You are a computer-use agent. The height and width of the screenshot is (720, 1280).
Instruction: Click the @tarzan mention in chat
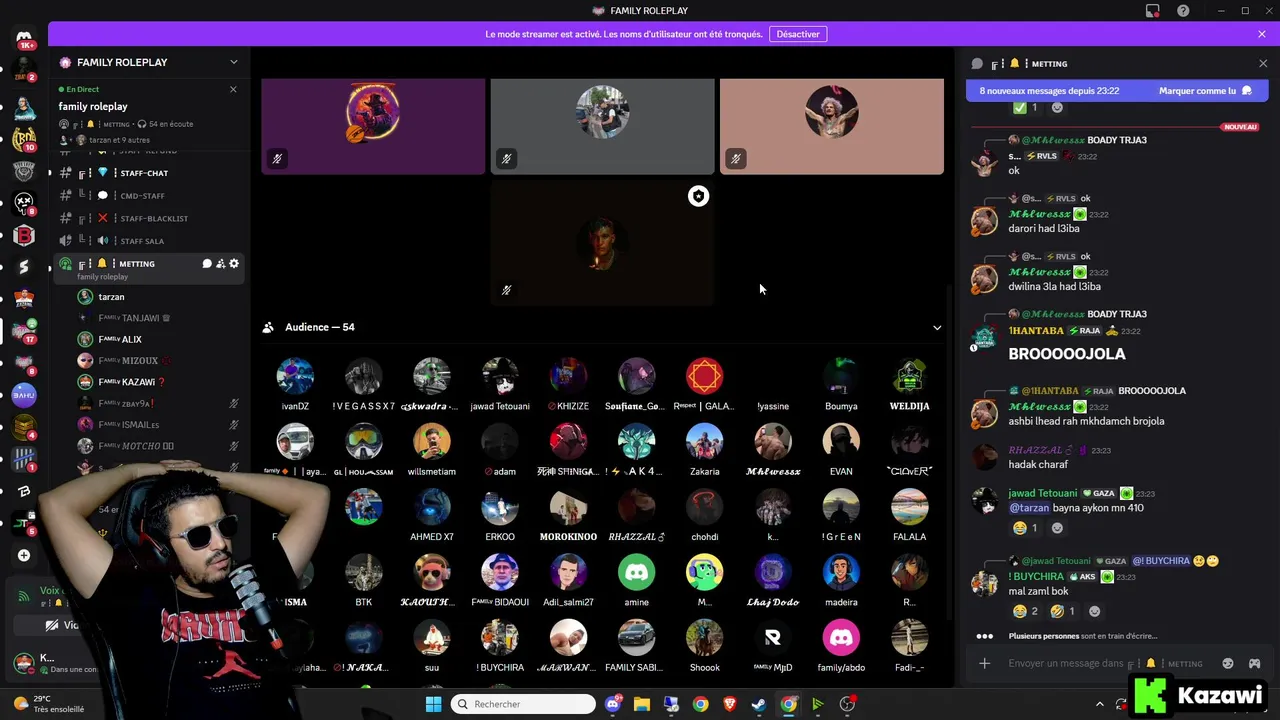1029,508
